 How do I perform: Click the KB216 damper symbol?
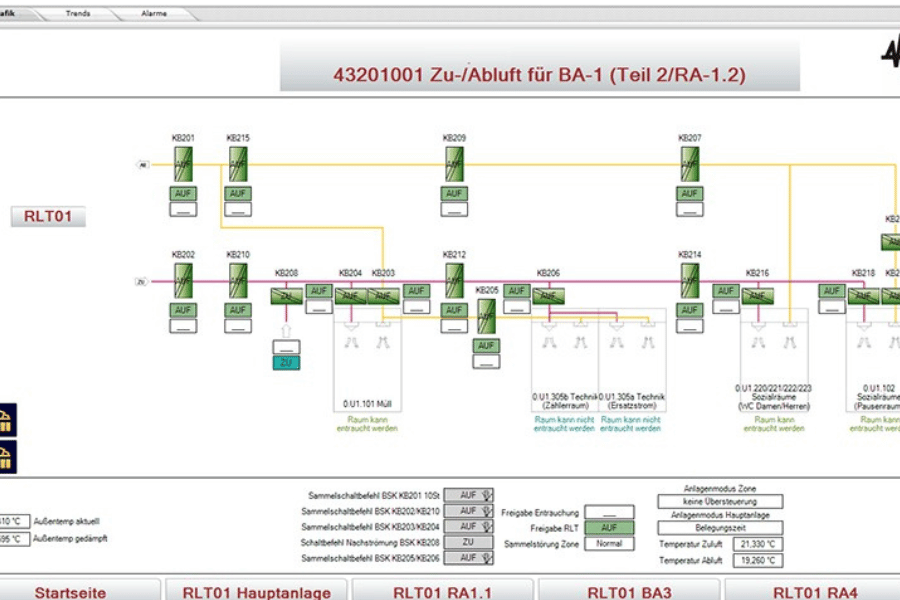[758, 296]
